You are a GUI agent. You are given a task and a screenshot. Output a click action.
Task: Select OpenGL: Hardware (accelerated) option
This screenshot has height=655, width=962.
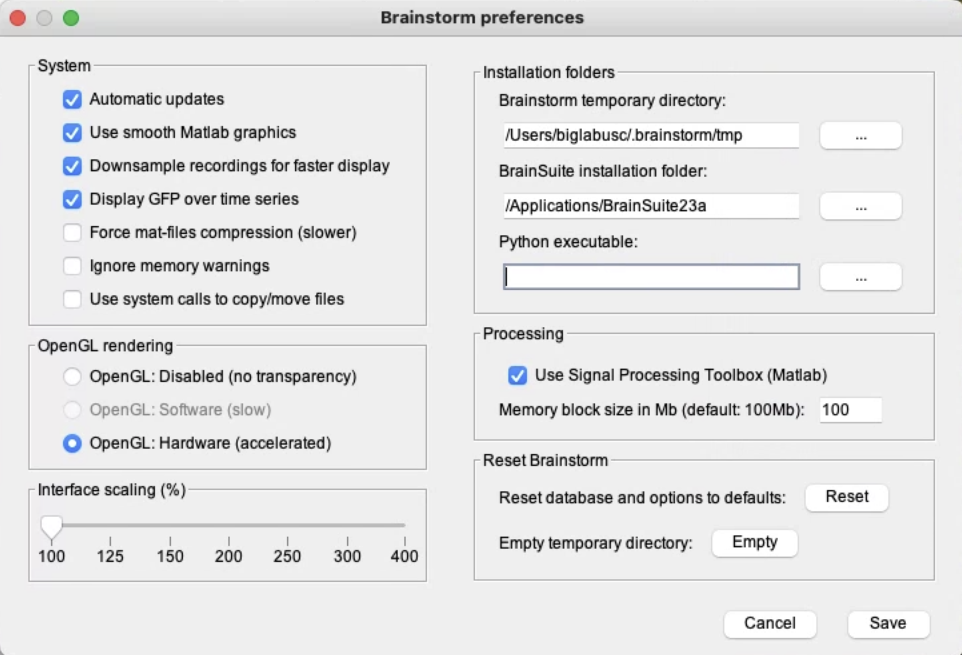point(72,443)
